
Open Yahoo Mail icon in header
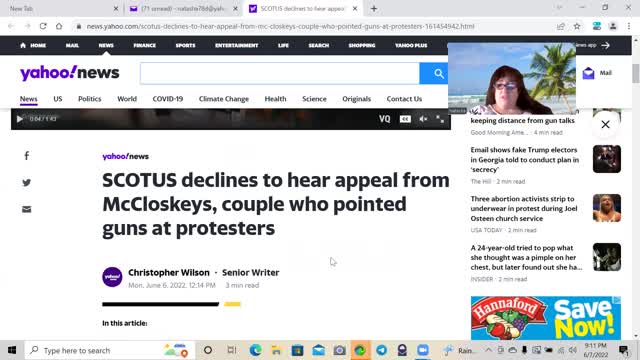(x=588, y=73)
